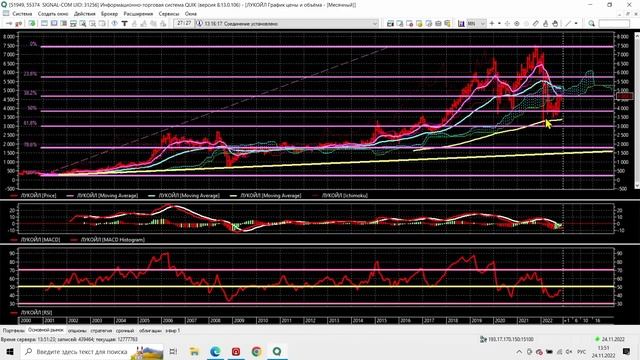Click the server address 193.17.170.150 status
Viewport: 640px width, 360px height.
coord(507,339)
